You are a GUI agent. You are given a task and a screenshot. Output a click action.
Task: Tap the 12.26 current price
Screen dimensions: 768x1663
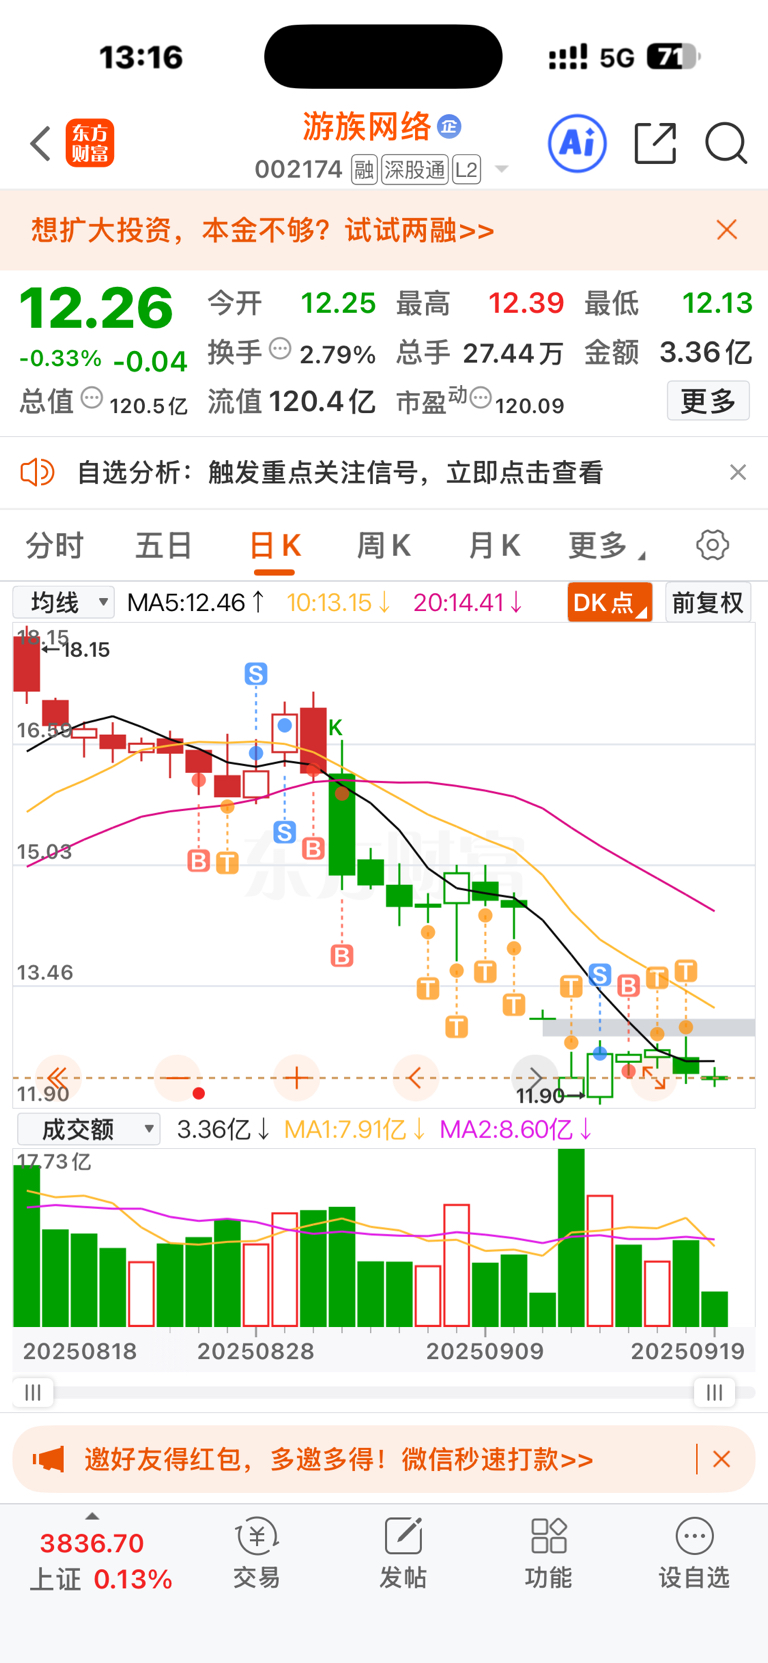[96, 308]
